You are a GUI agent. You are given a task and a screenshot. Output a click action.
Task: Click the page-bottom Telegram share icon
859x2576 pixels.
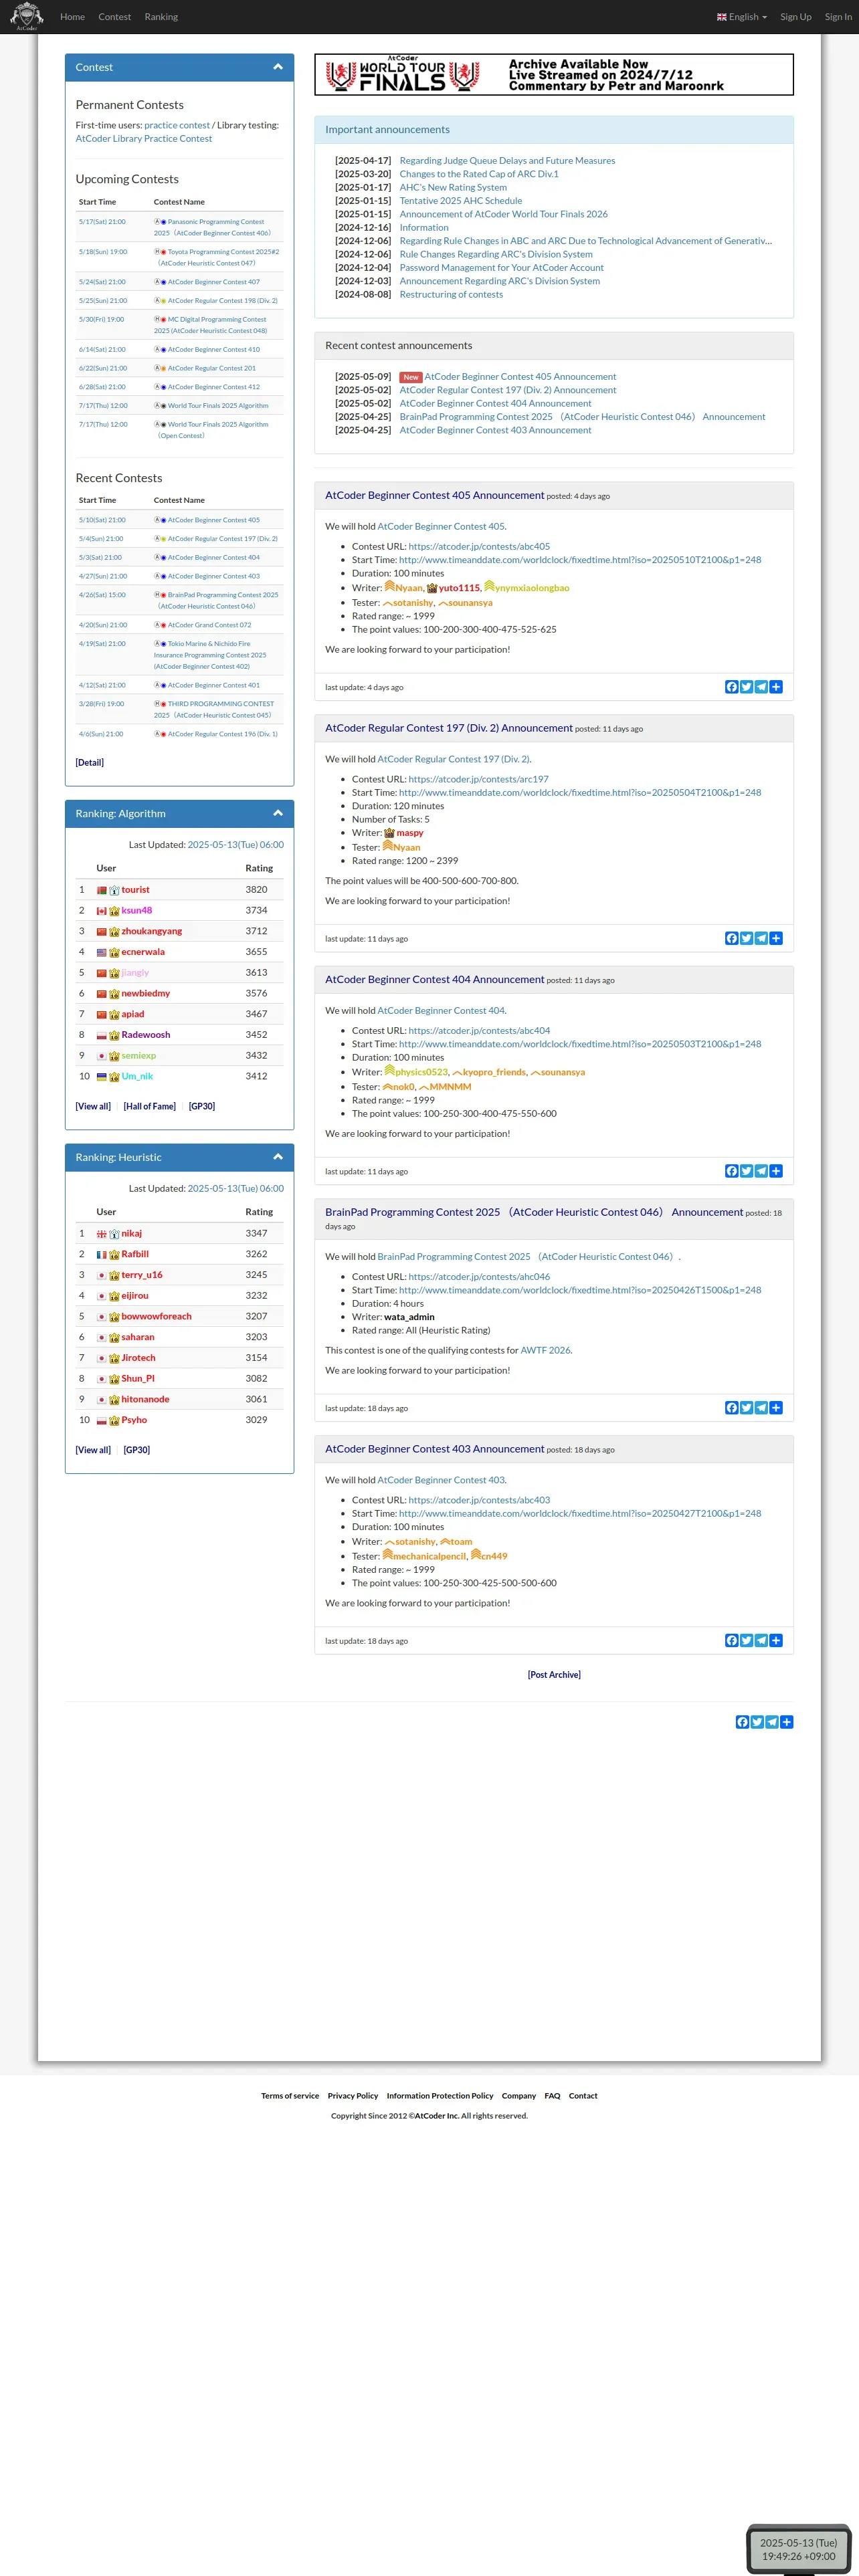click(772, 1722)
